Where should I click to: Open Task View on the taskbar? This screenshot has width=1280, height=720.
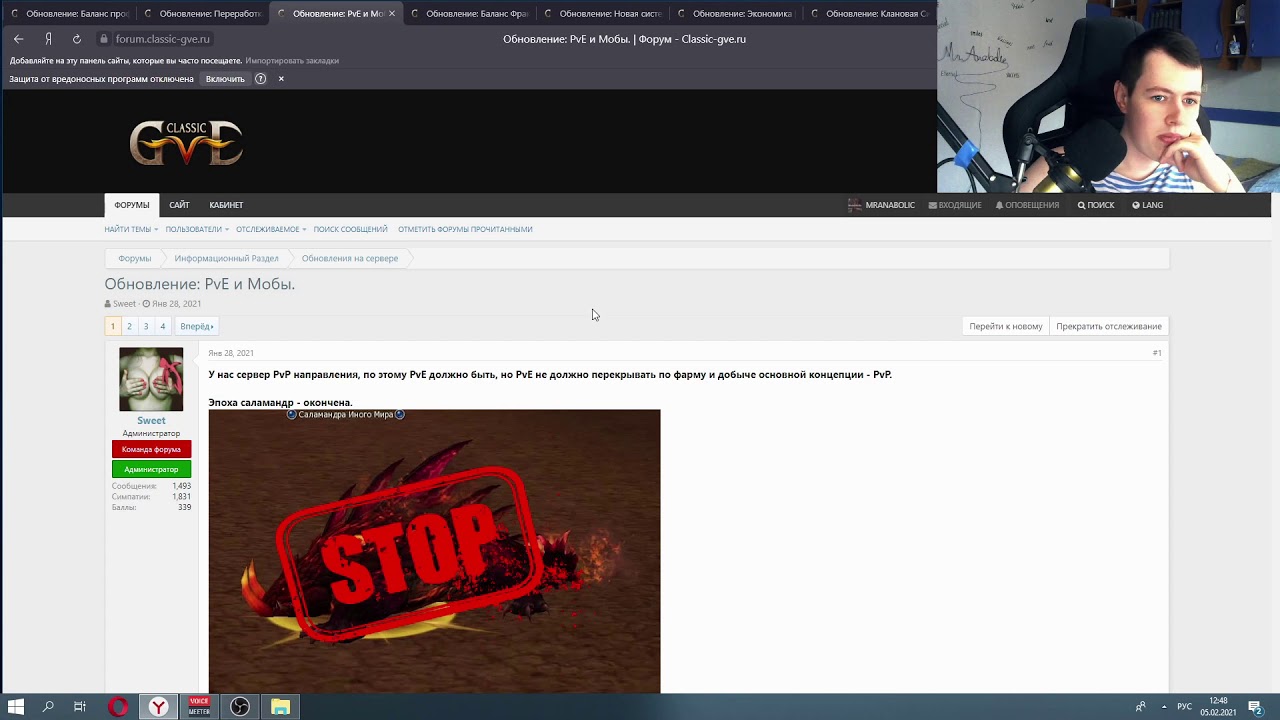80,707
